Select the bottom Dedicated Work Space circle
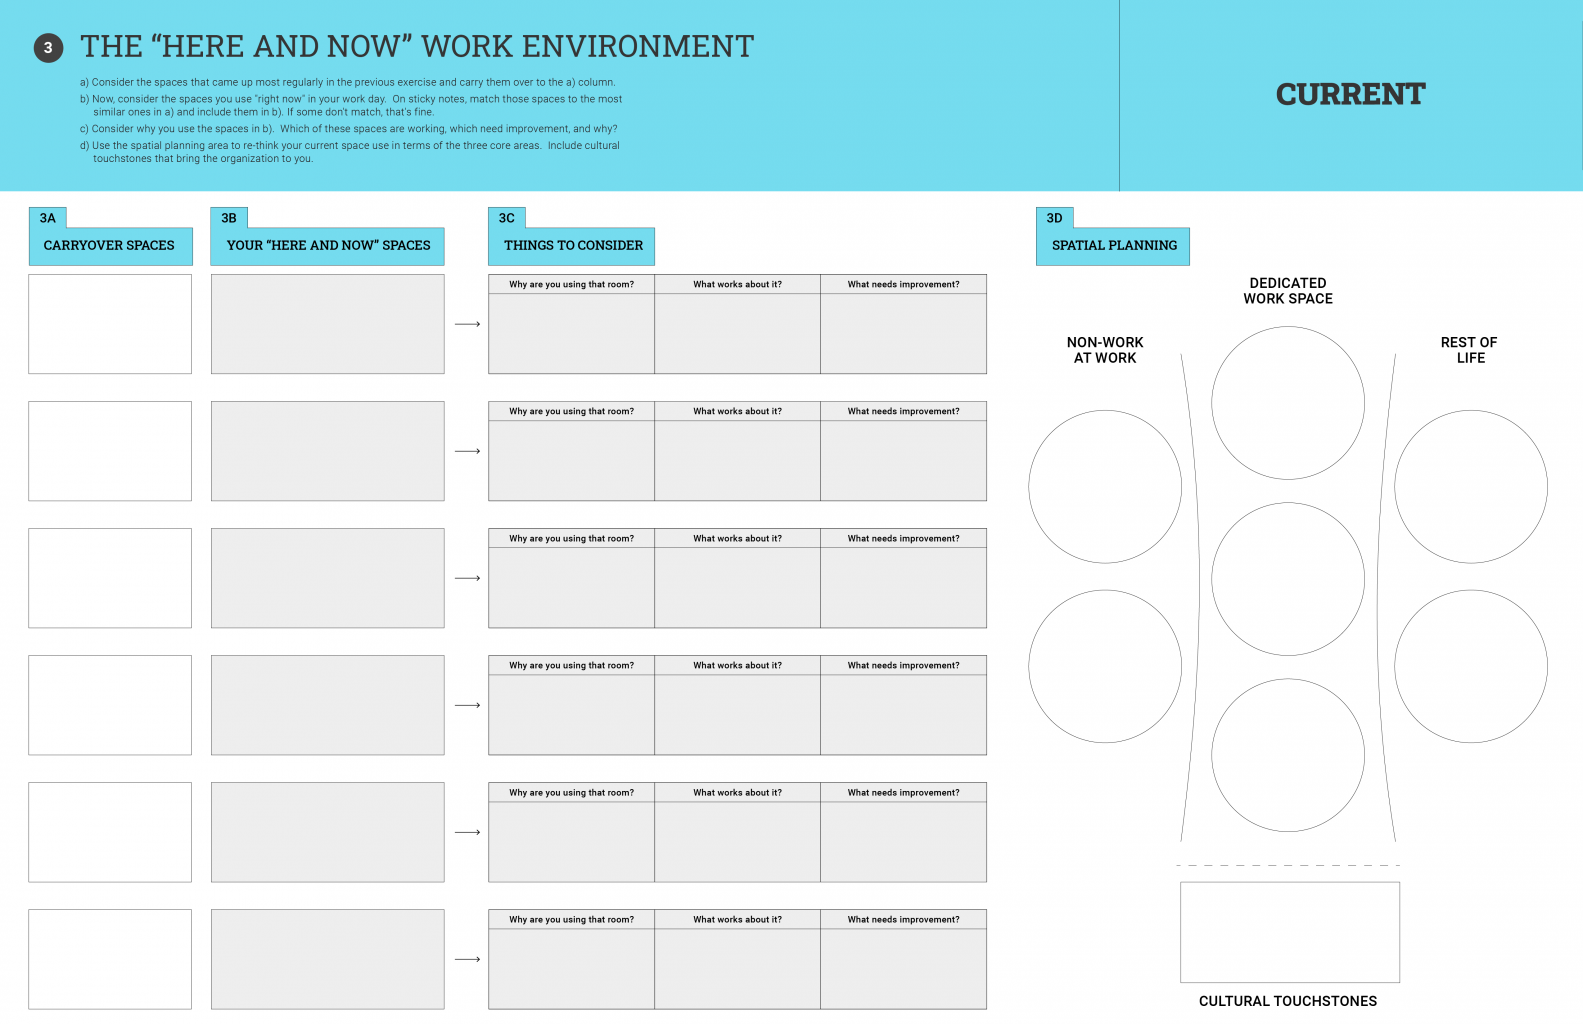 point(1287,755)
